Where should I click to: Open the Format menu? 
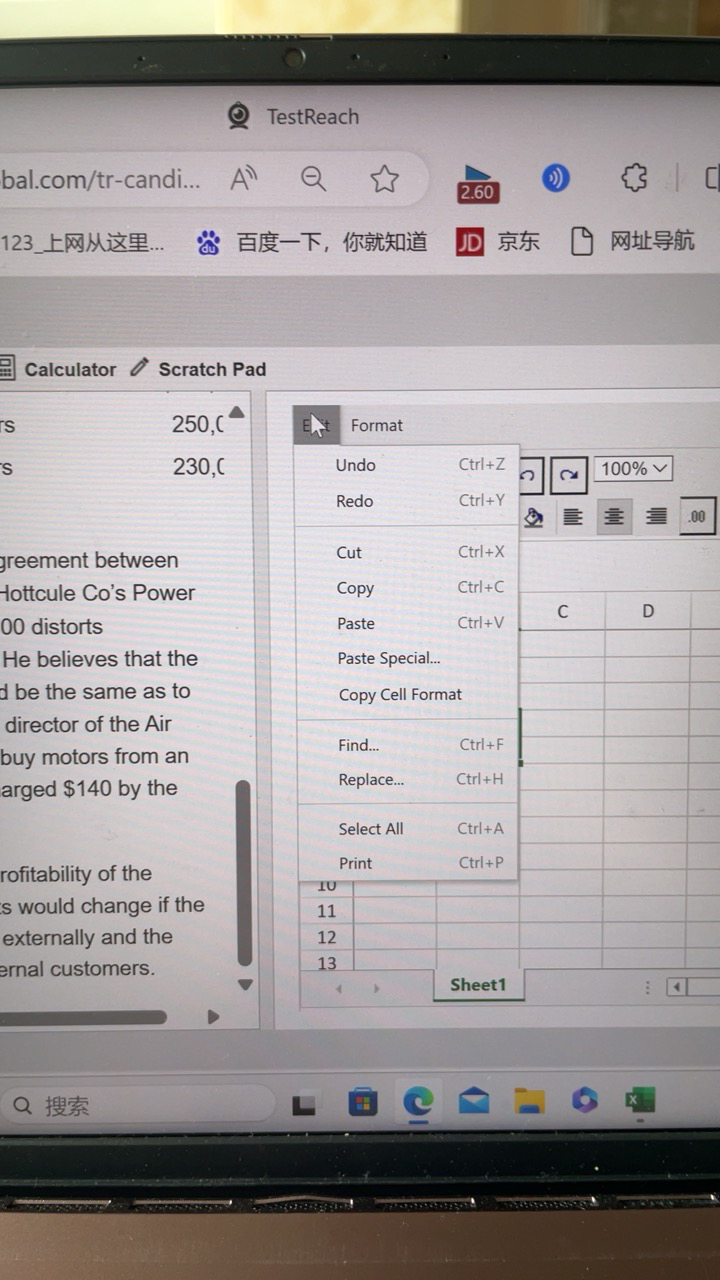pyautogui.click(x=377, y=425)
